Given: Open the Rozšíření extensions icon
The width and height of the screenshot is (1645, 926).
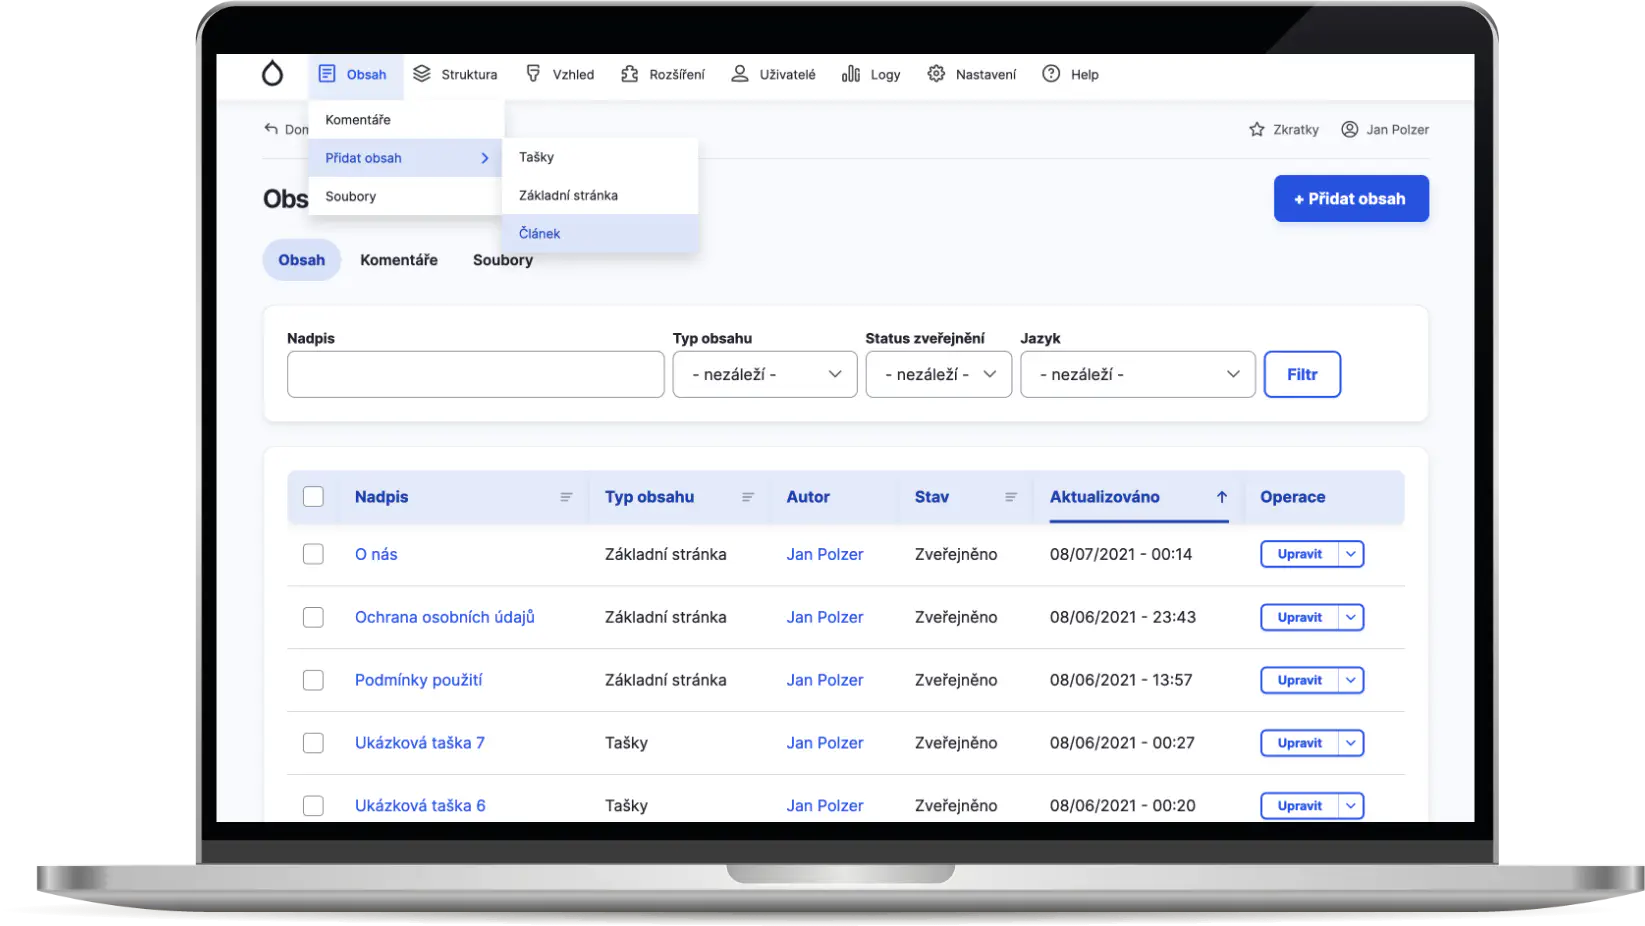Looking at the screenshot, I should click(628, 73).
